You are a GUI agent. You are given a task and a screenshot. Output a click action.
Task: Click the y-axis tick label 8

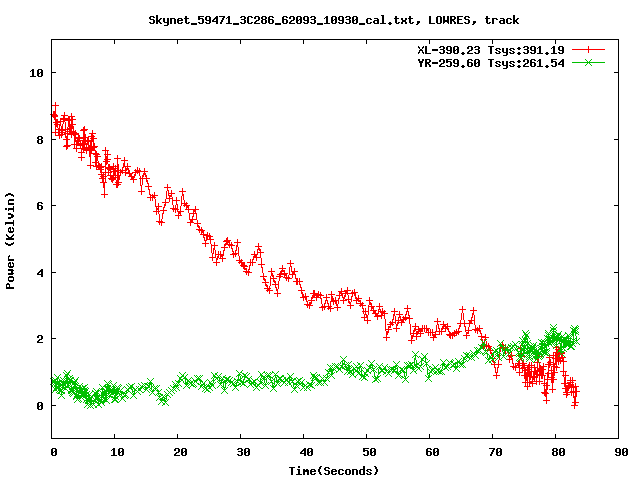40,140
